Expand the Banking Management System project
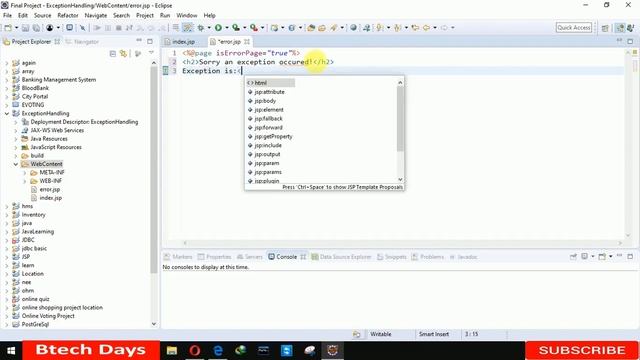 (x=7, y=80)
